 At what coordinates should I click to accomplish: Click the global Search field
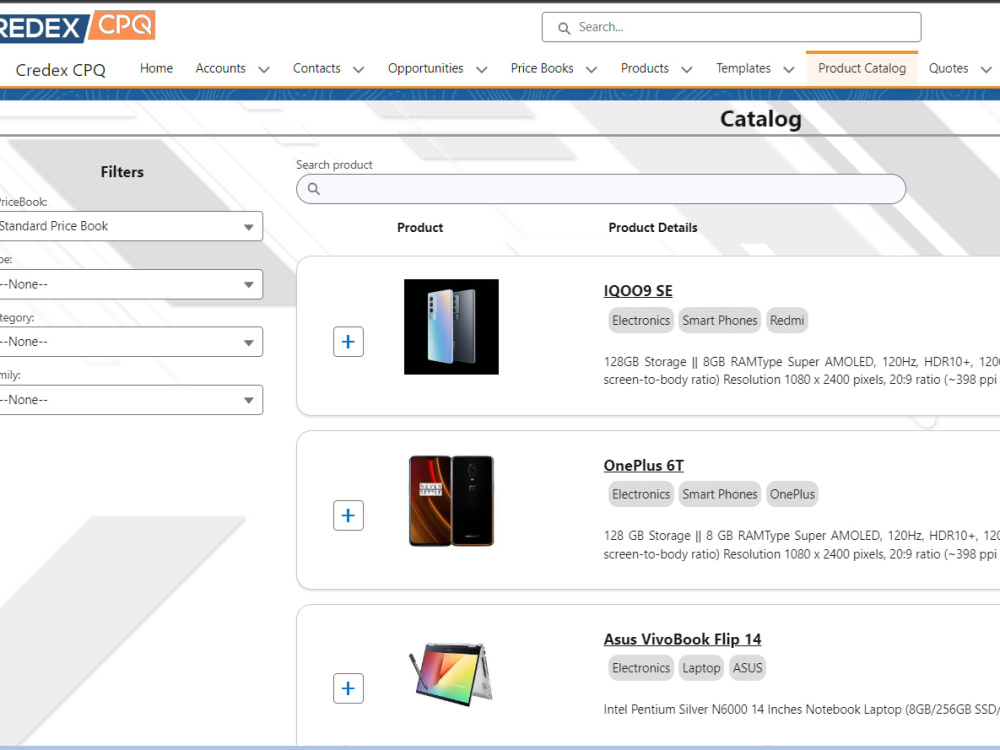(732, 27)
